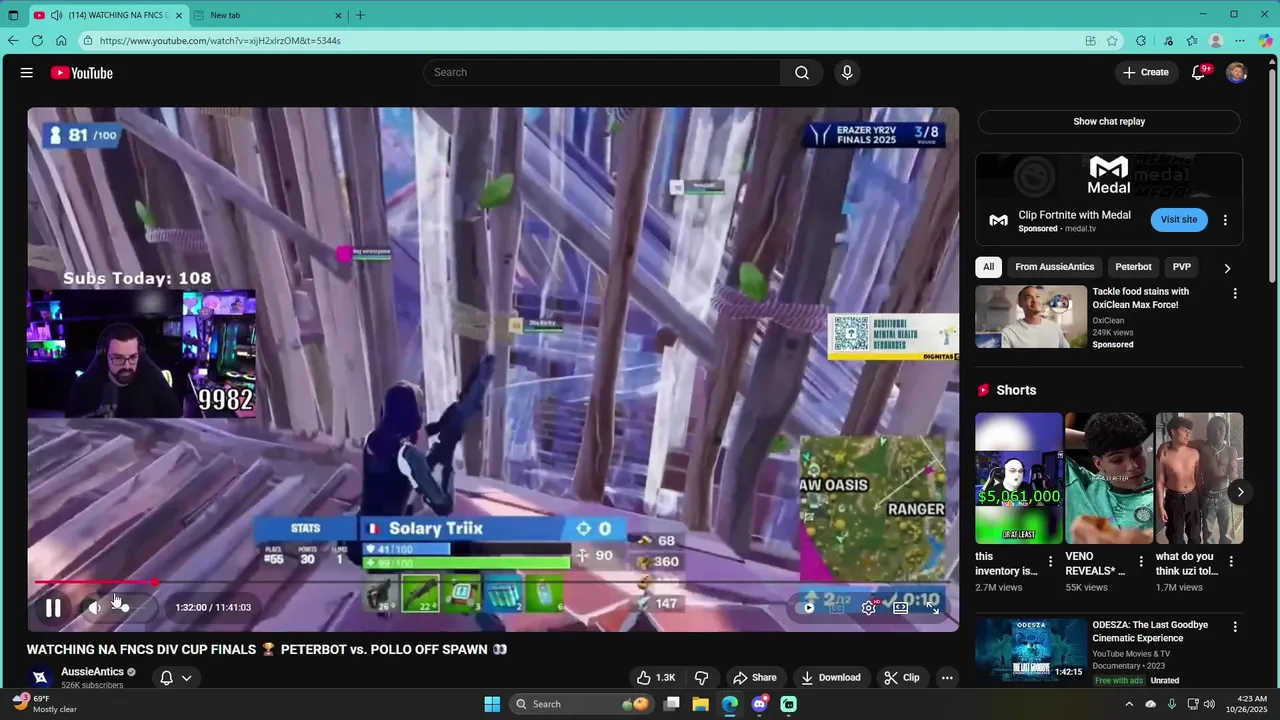
Task: Download this video
Action: point(830,677)
